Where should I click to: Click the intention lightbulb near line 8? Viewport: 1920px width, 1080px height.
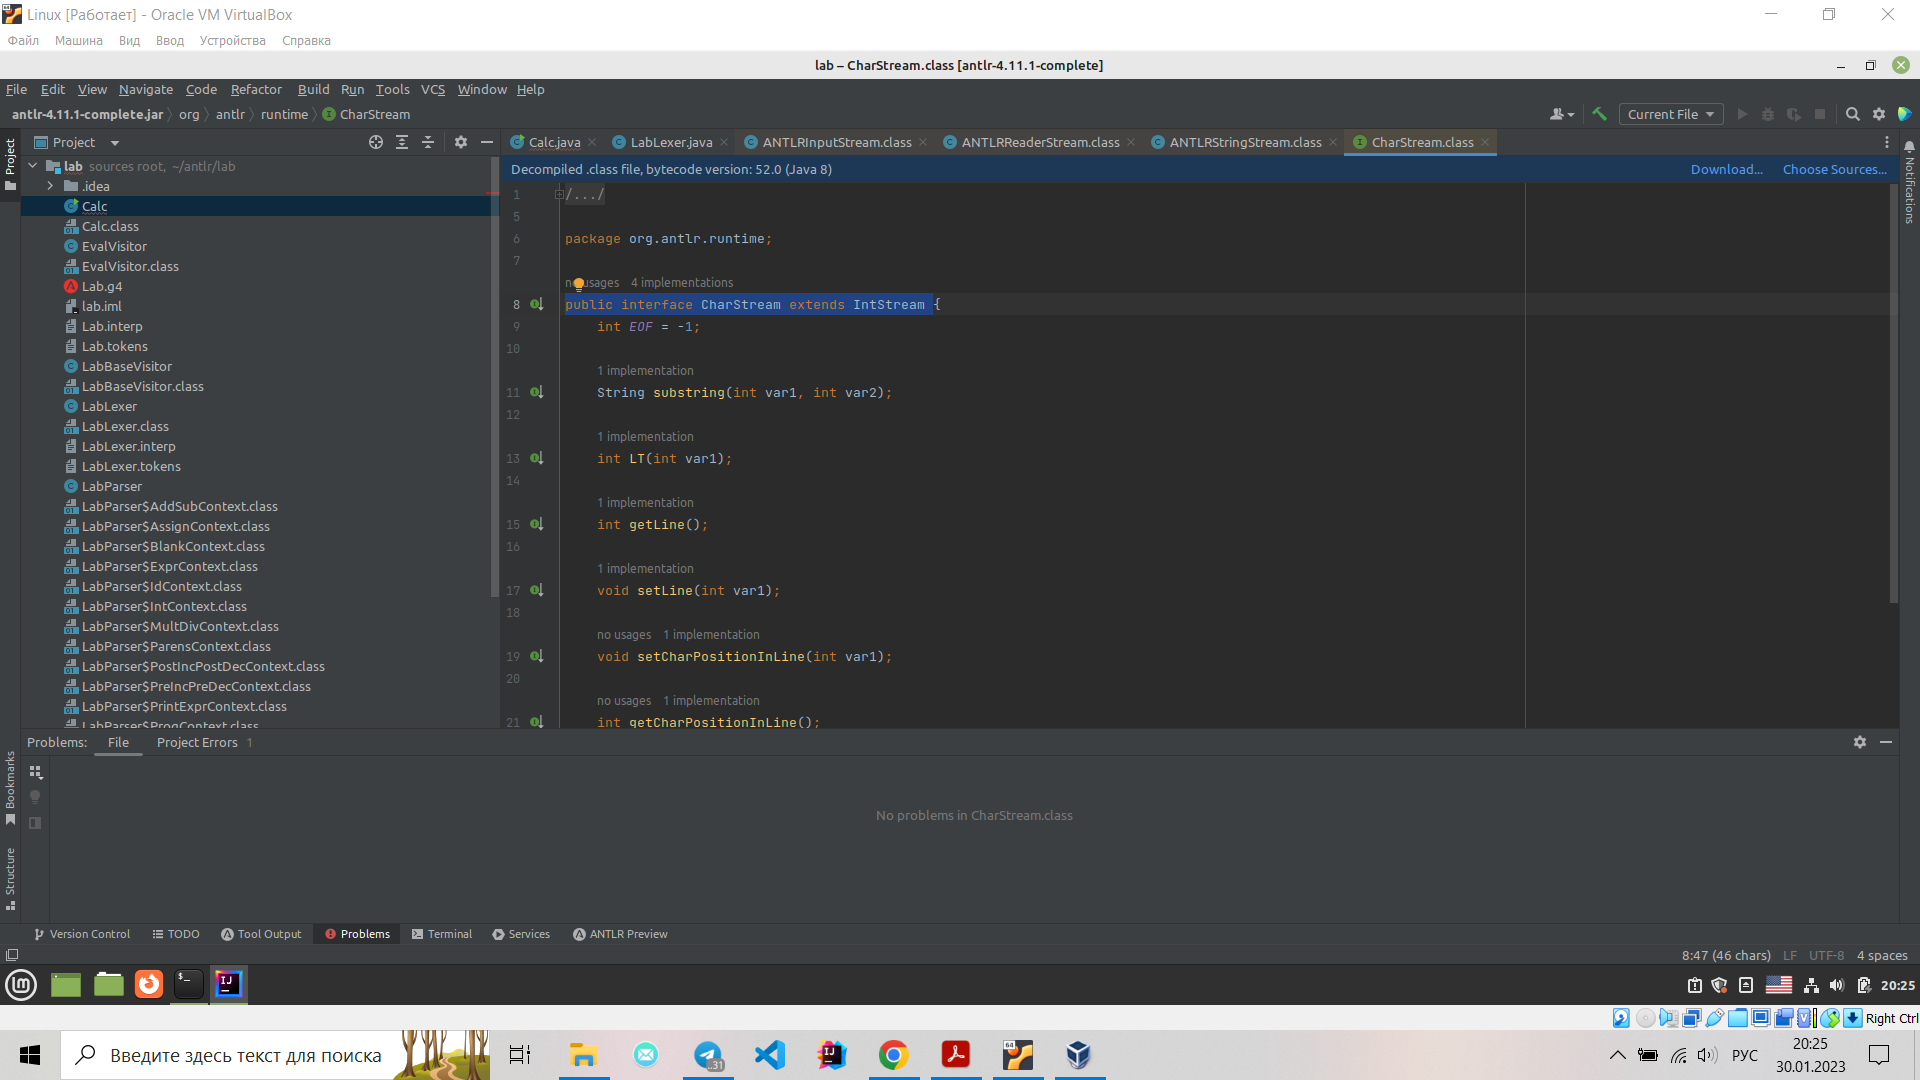coord(578,285)
